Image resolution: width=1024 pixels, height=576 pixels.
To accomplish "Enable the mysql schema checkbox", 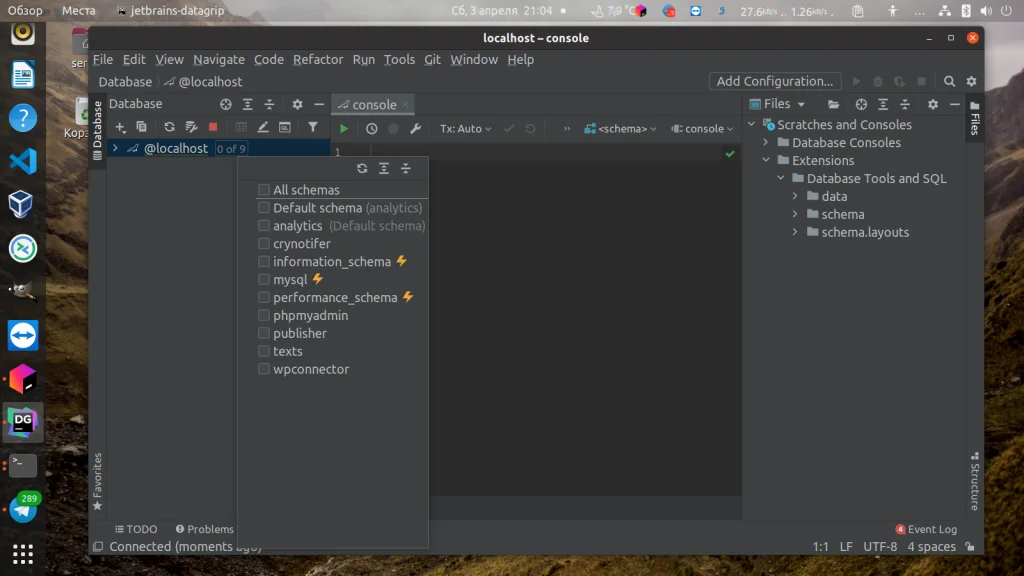I will 264,279.
